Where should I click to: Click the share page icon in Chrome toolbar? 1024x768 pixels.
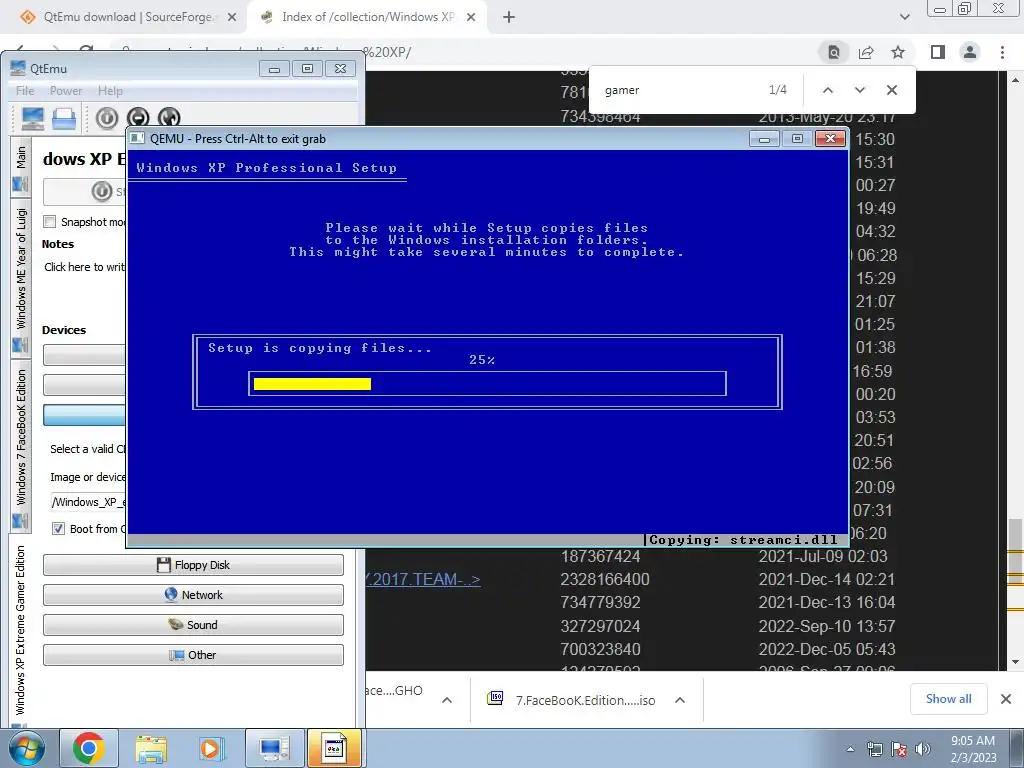click(x=866, y=52)
